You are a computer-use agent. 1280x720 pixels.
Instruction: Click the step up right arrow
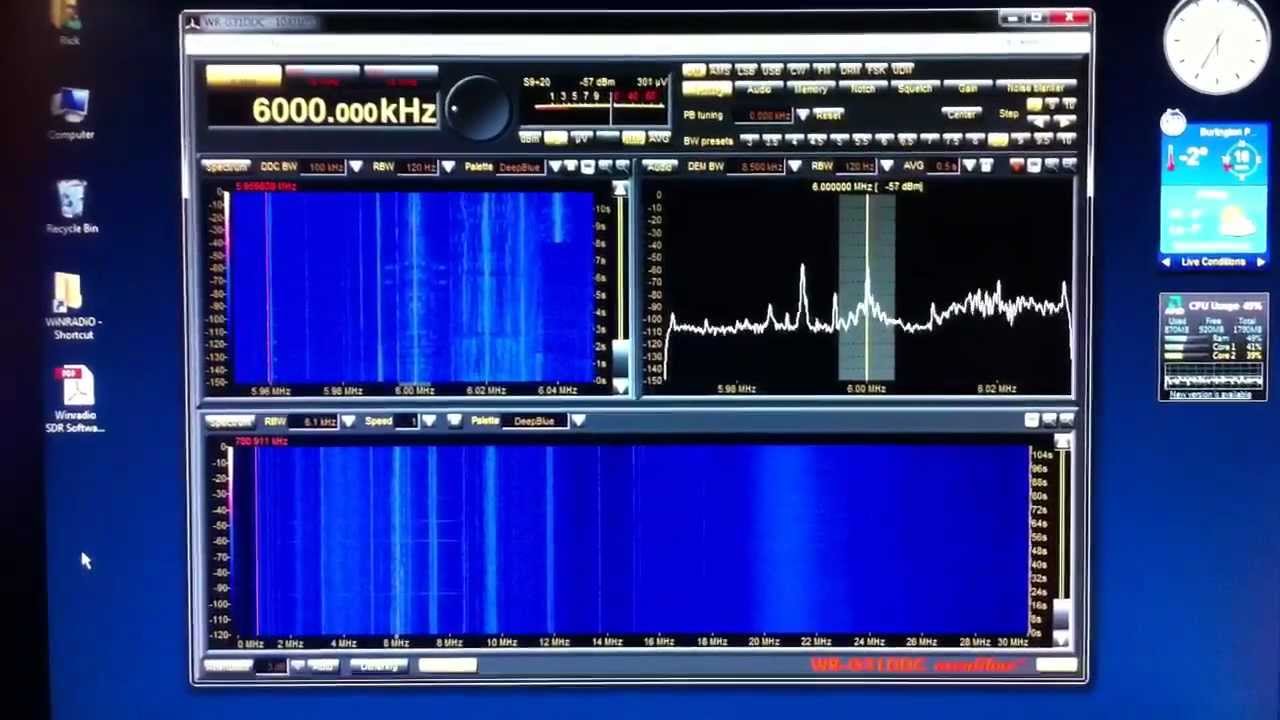pos(1065,121)
